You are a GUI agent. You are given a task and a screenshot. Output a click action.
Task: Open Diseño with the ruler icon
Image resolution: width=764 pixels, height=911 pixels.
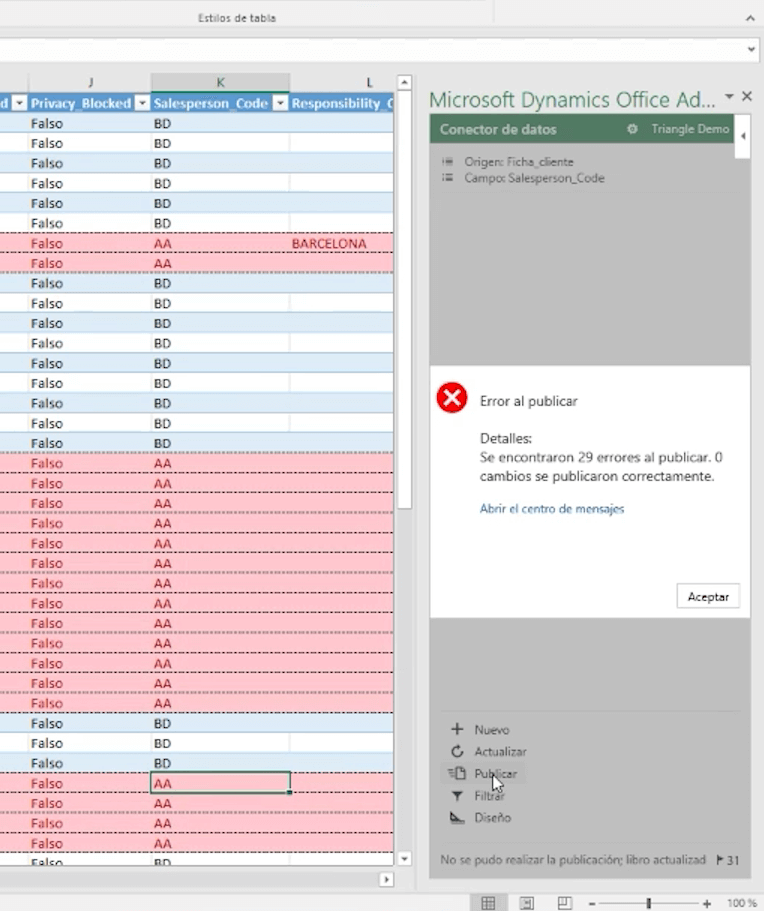(x=457, y=817)
